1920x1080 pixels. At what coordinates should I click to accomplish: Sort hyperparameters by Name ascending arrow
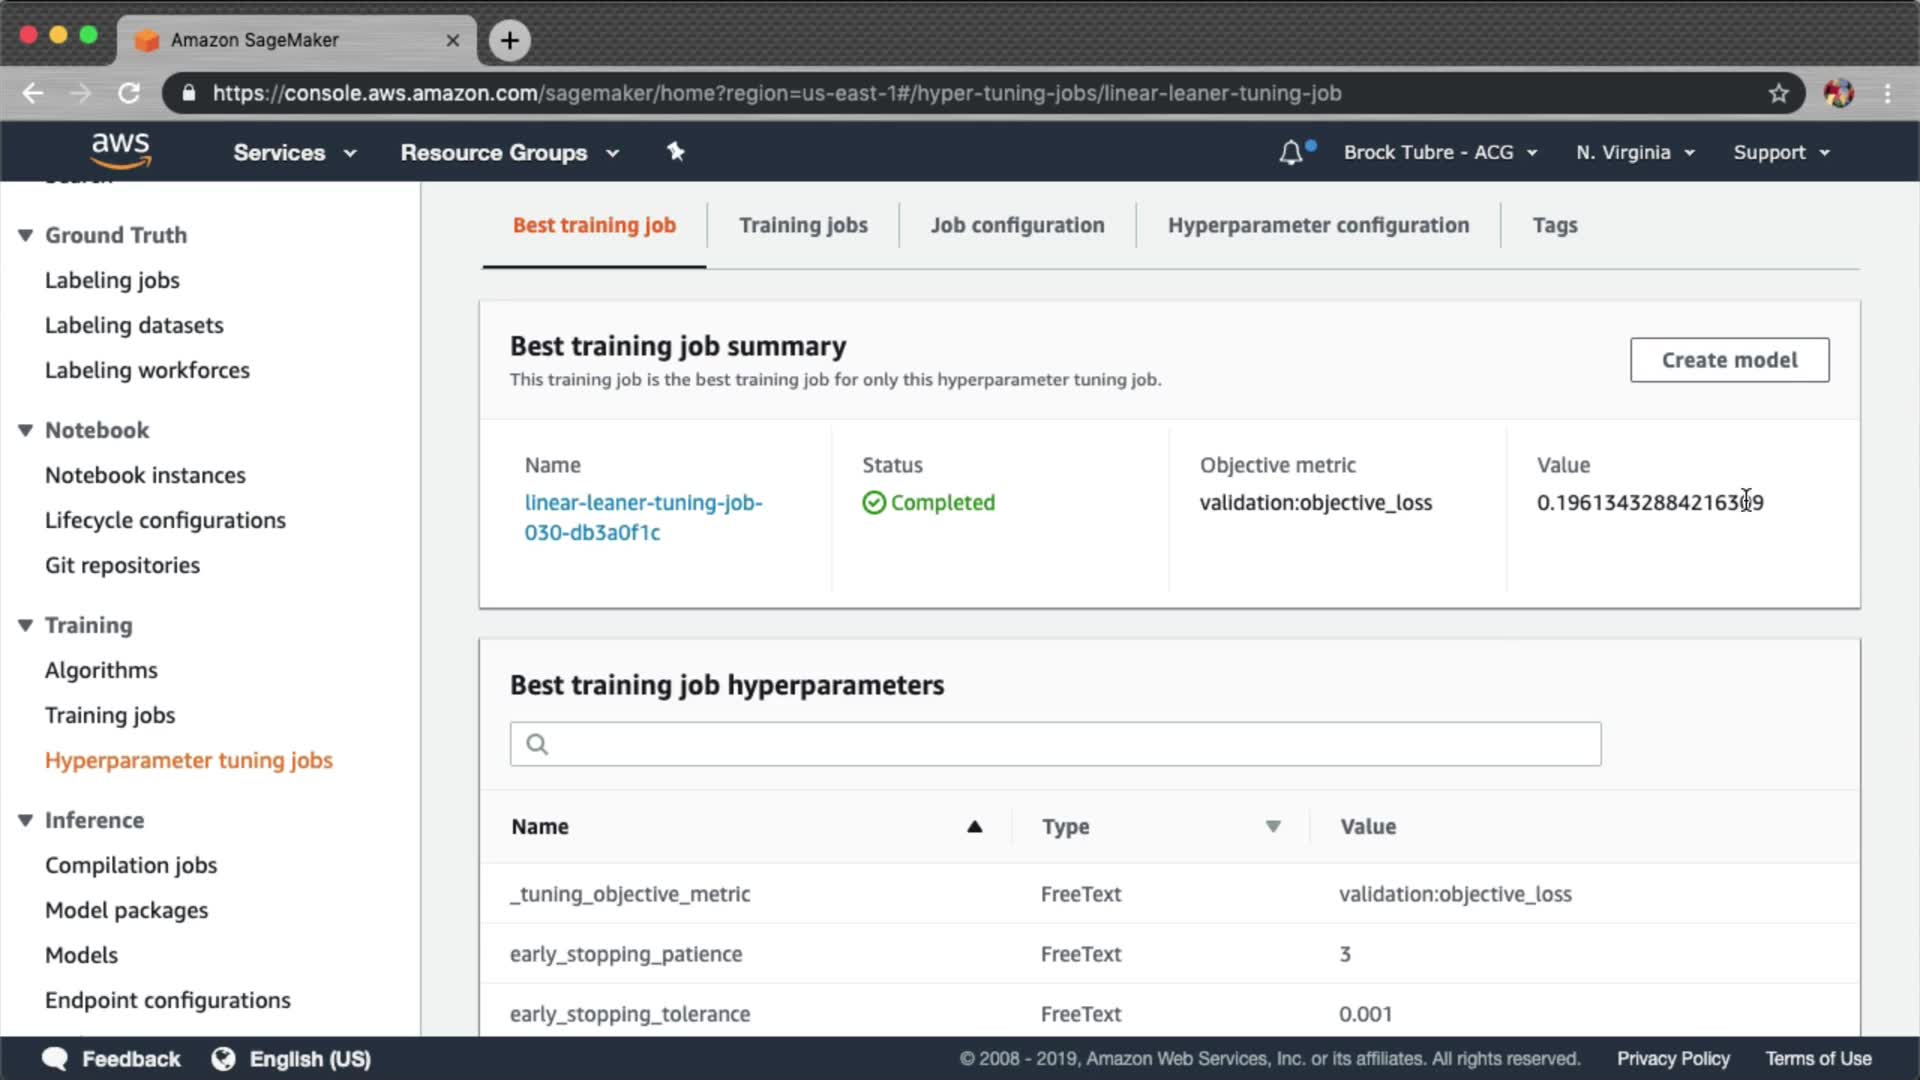[974, 827]
